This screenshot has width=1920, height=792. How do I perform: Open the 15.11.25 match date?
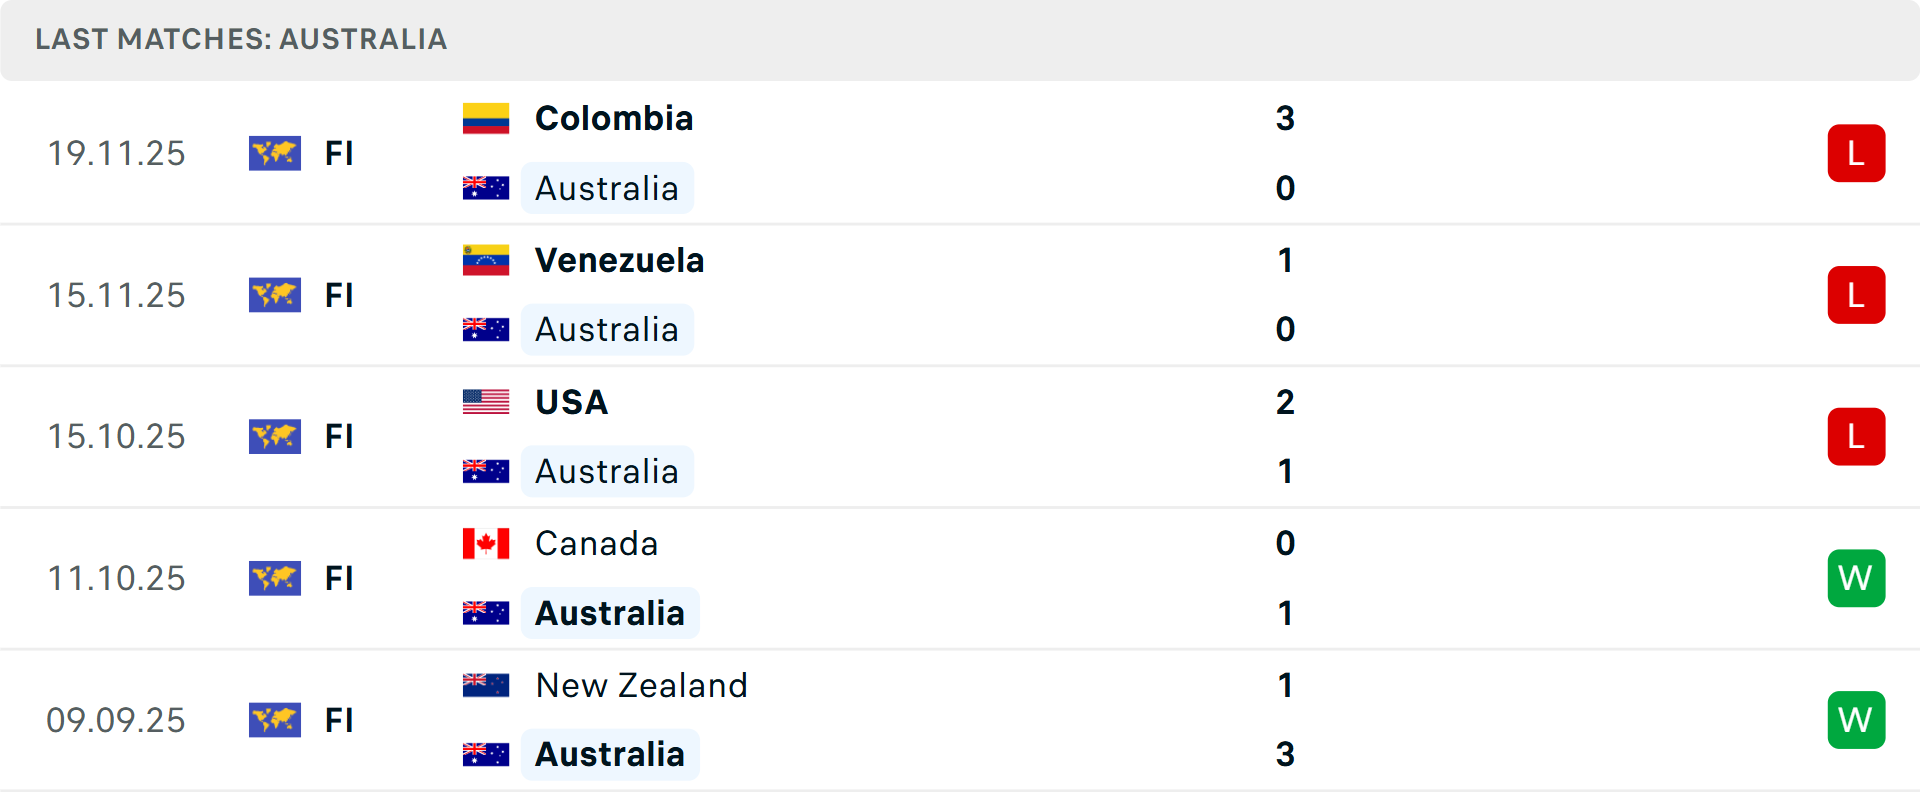(116, 295)
